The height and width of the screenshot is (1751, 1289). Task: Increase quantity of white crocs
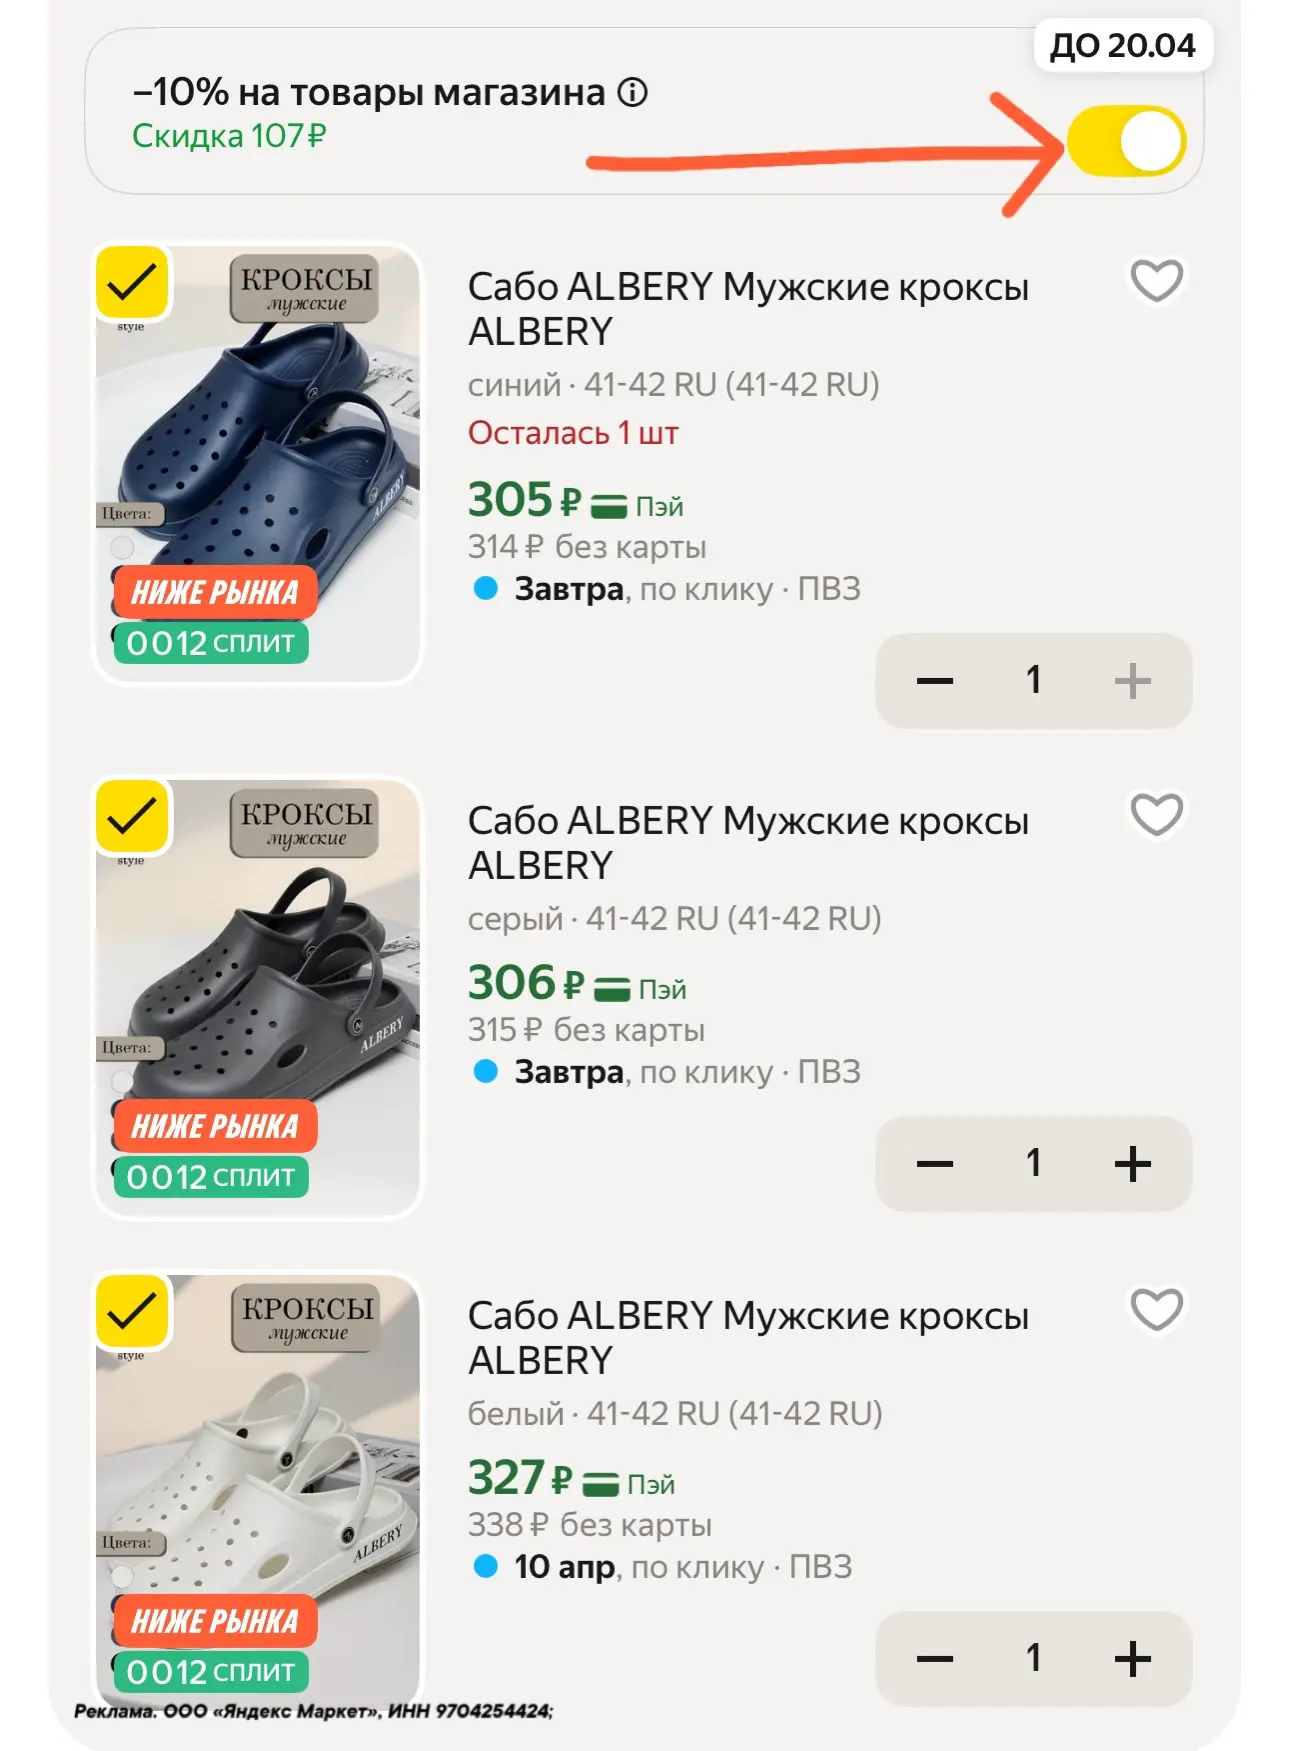tap(1132, 1659)
